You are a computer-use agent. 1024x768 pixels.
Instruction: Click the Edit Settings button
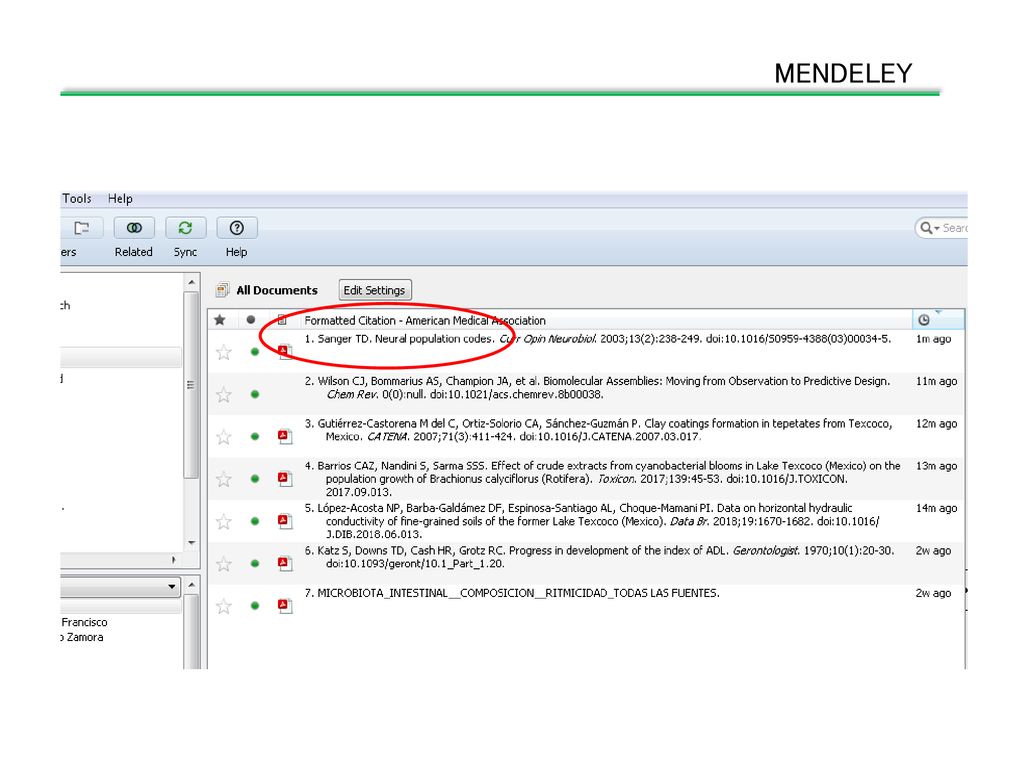pyautogui.click(x=375, y=290)
